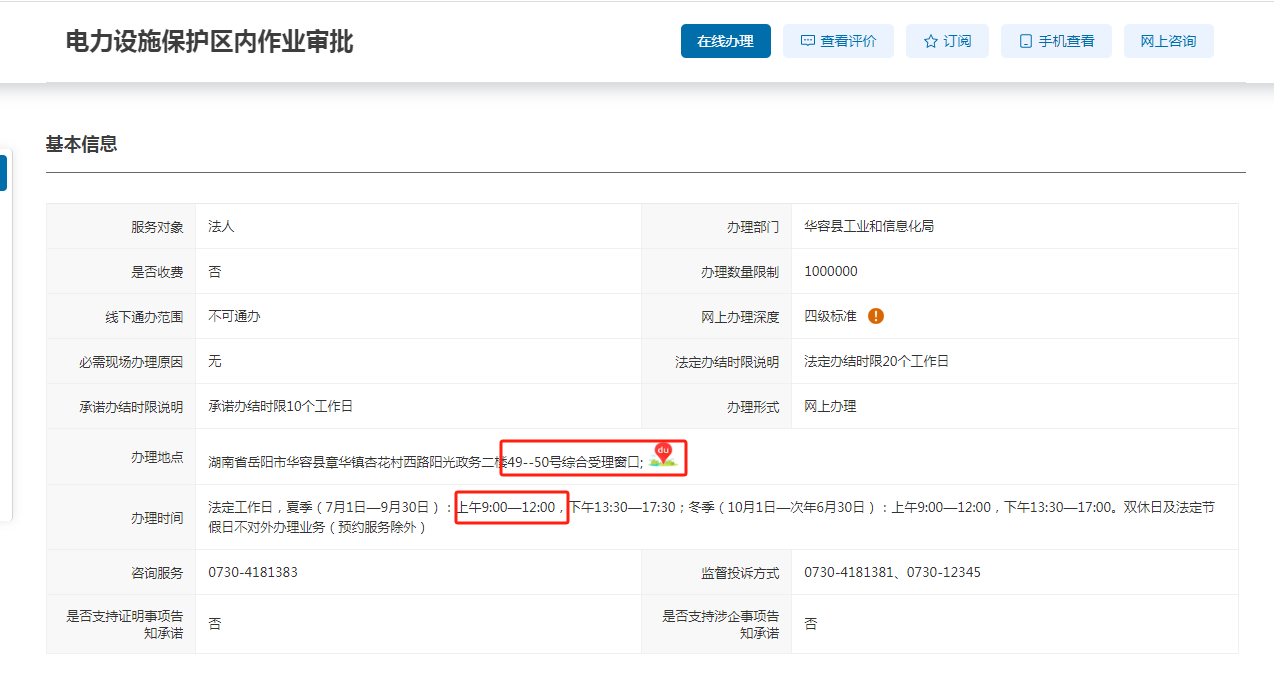Screen dimensions: 1274x694
Task: Click the 网上办理 value
Action: tap(830, 406)
